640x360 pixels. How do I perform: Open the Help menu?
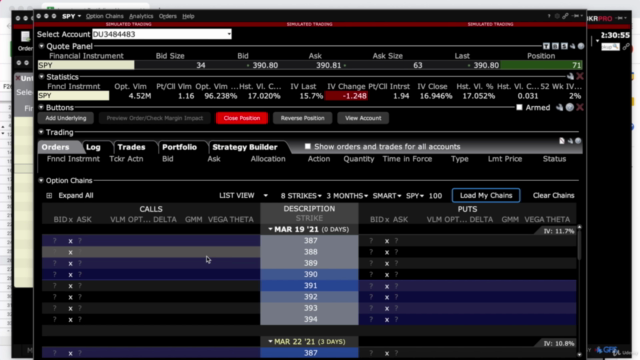tap(188, 16)
